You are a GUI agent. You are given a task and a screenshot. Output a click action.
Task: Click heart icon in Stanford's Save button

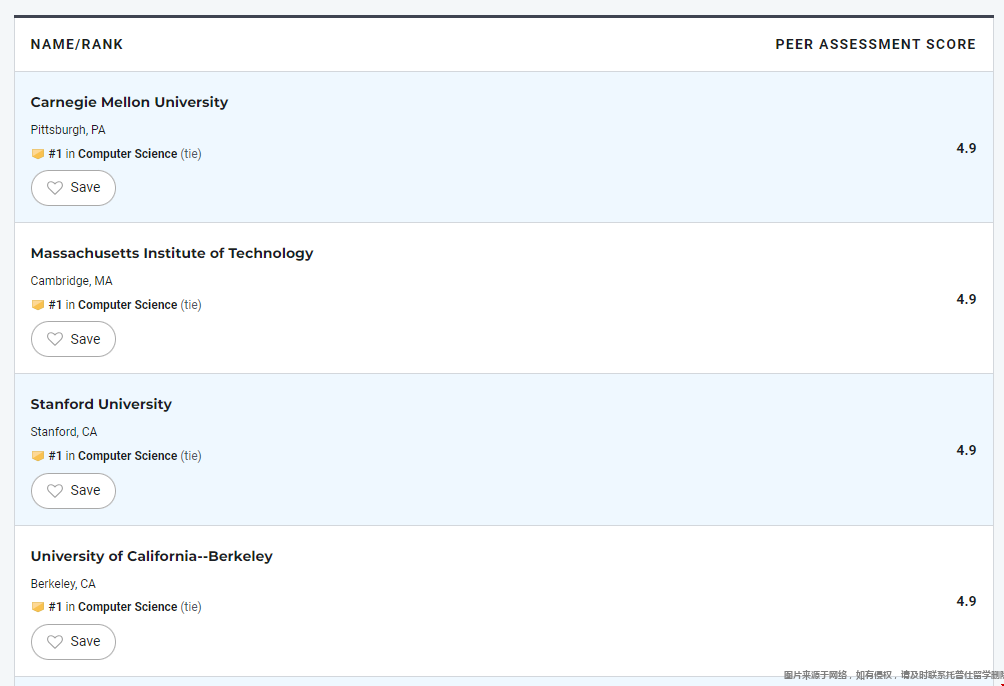point(55,490)
